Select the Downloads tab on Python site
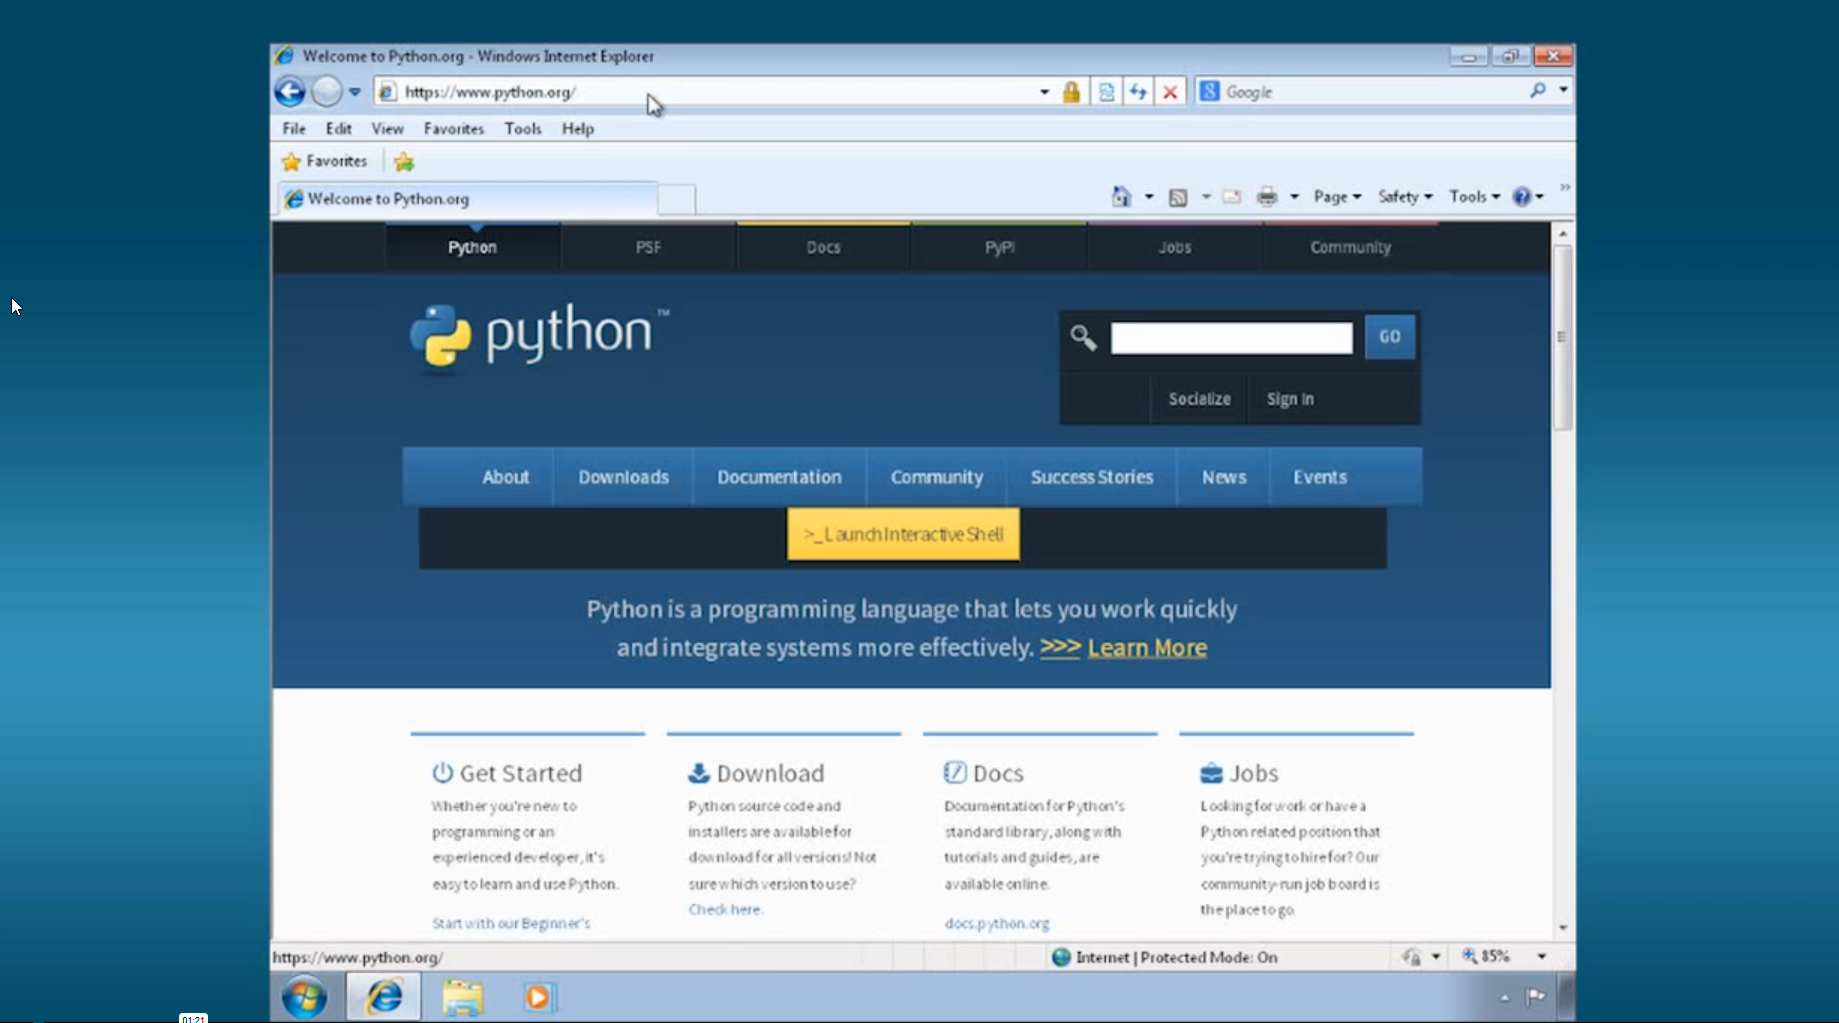Viewport: 1839px width, 1023px height. pyautogui.click(x=623, y=477)
